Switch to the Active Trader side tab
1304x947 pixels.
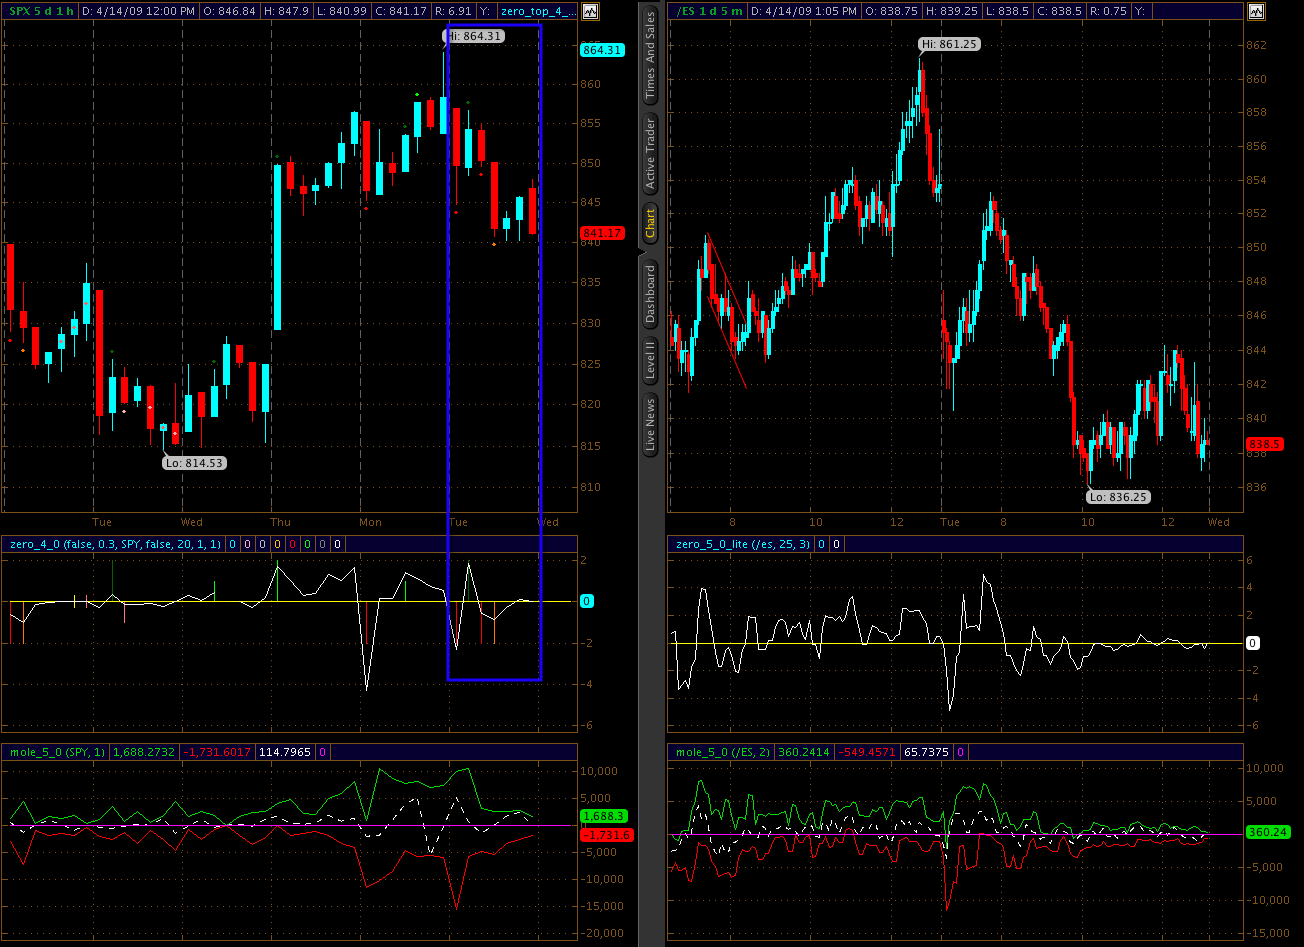pyautogui.click(x=650, y=153)
